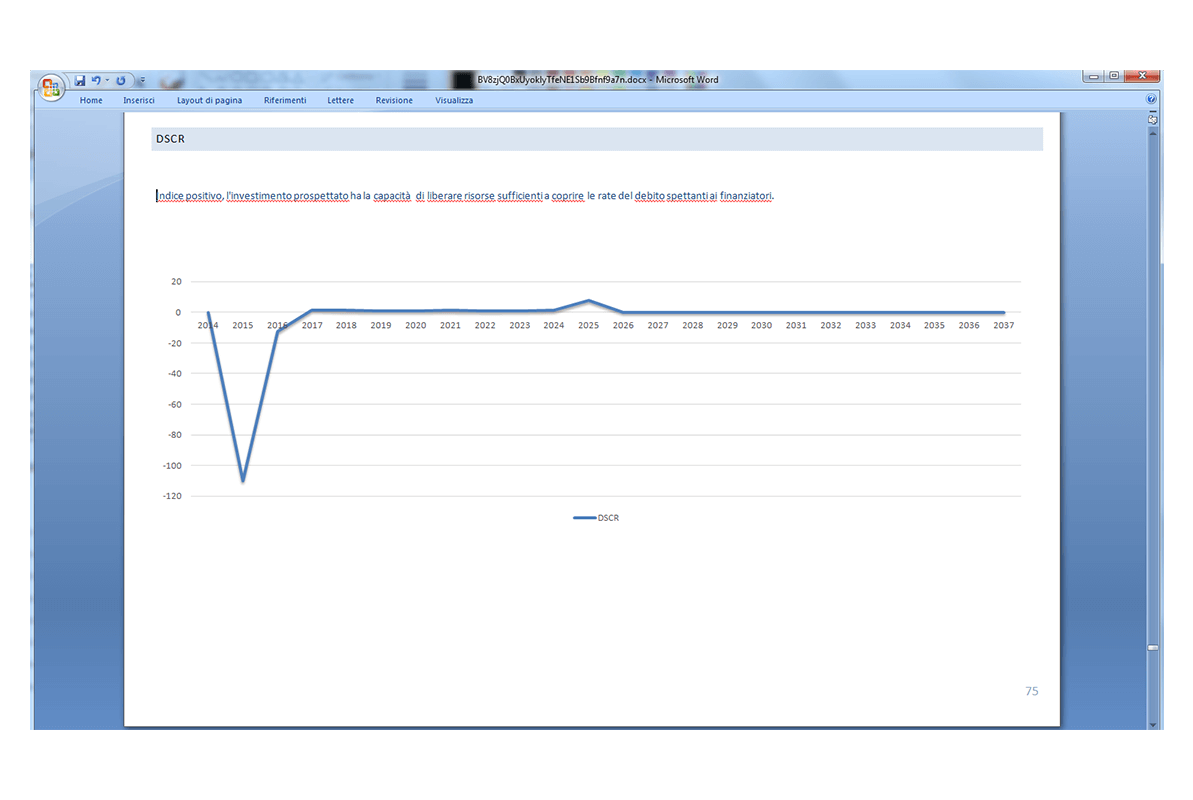Click the word 'Indice' in the paragraph
The image size is (1193, 800).
point(170,196)
